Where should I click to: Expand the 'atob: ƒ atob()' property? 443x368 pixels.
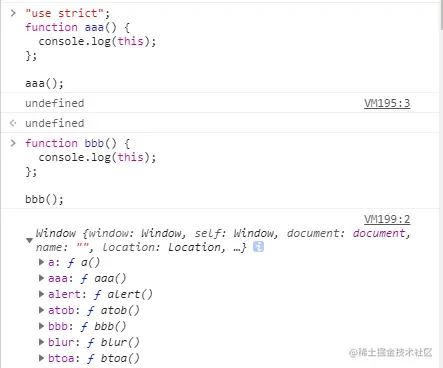coord(41,310)
